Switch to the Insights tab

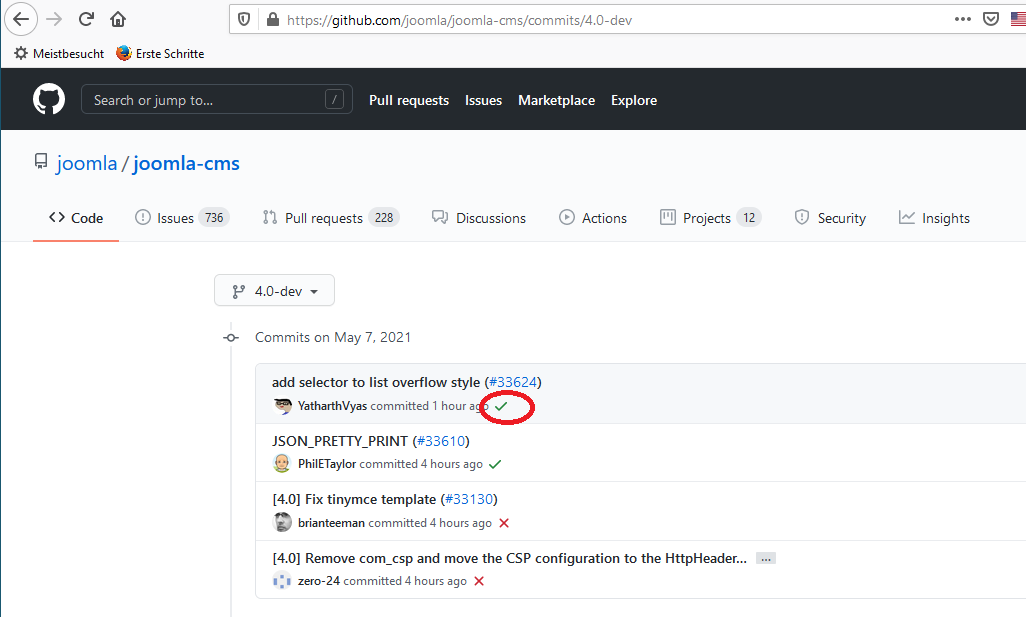coord(934,218)
